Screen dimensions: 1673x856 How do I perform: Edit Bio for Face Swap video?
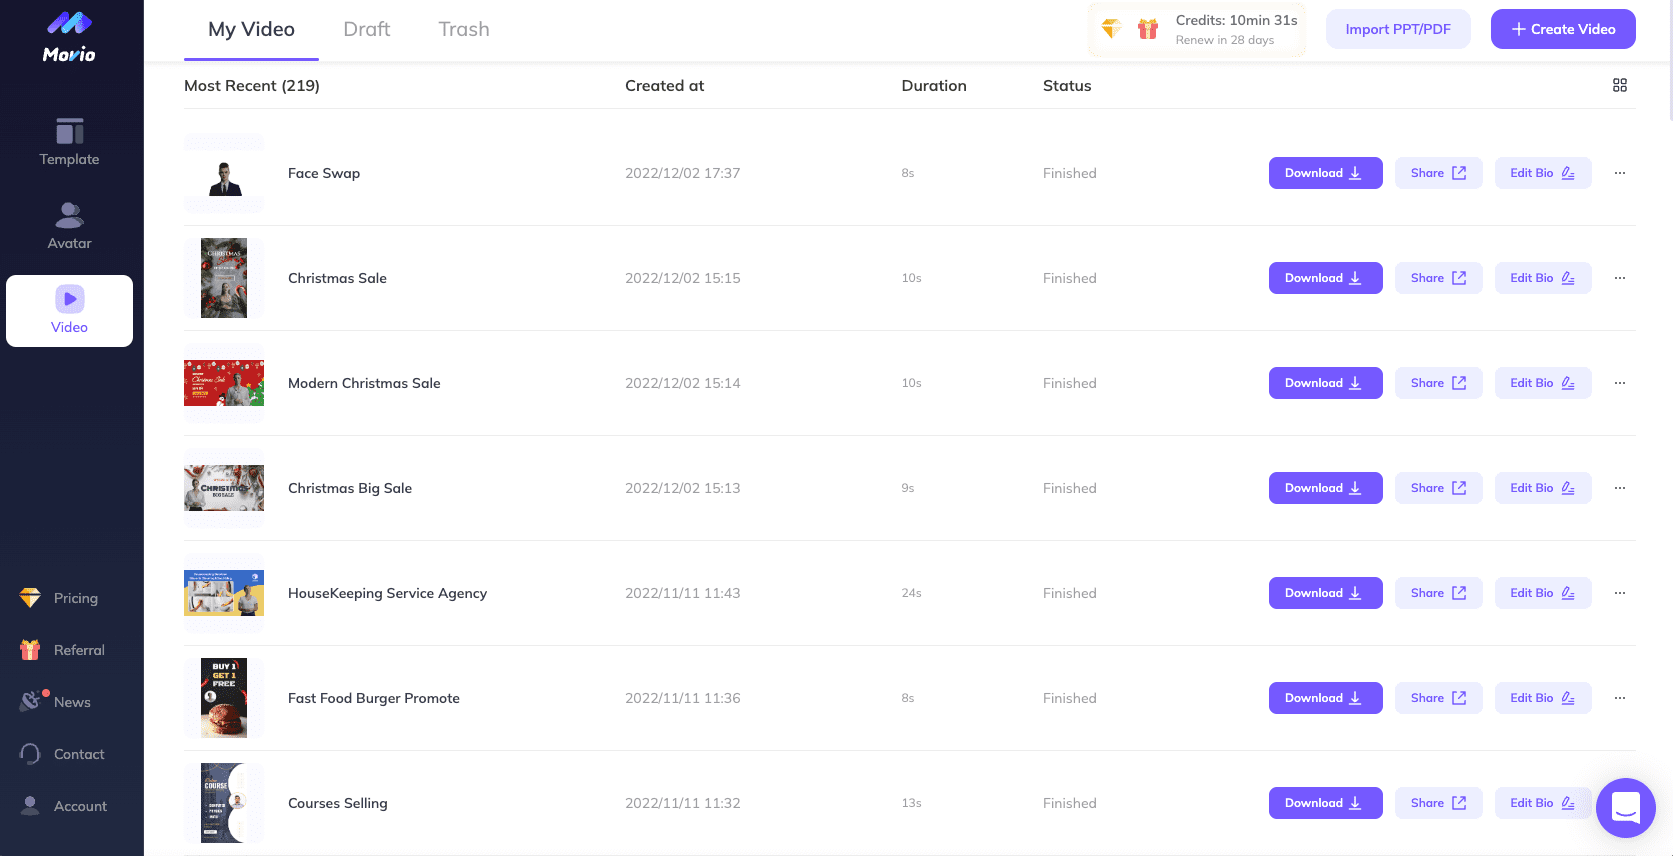(1543, 173)
